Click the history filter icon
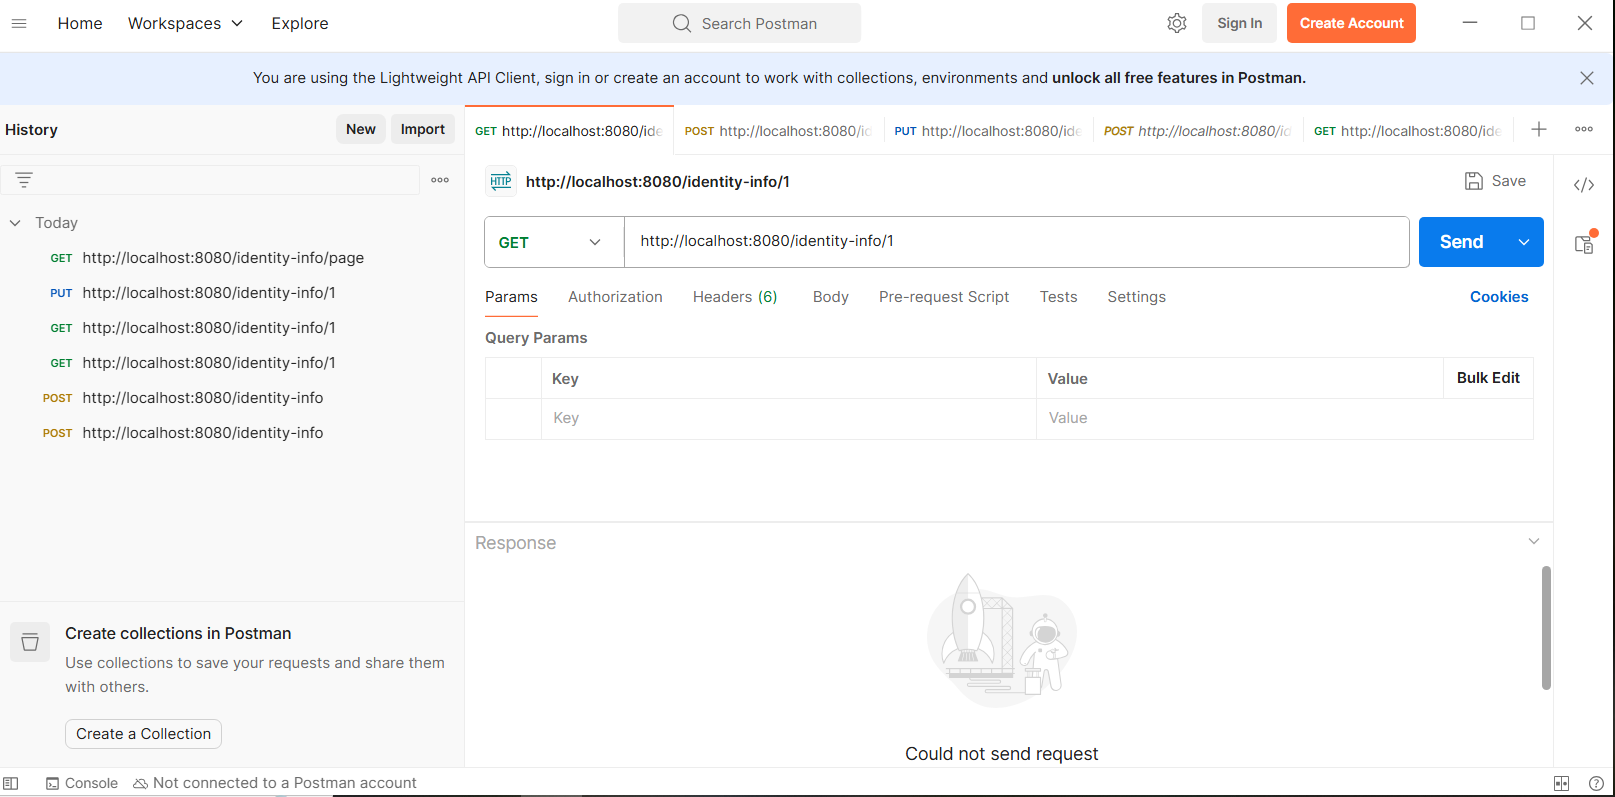Image resolution: width=1615 pixels, height=797 pixels. [24, 180]
